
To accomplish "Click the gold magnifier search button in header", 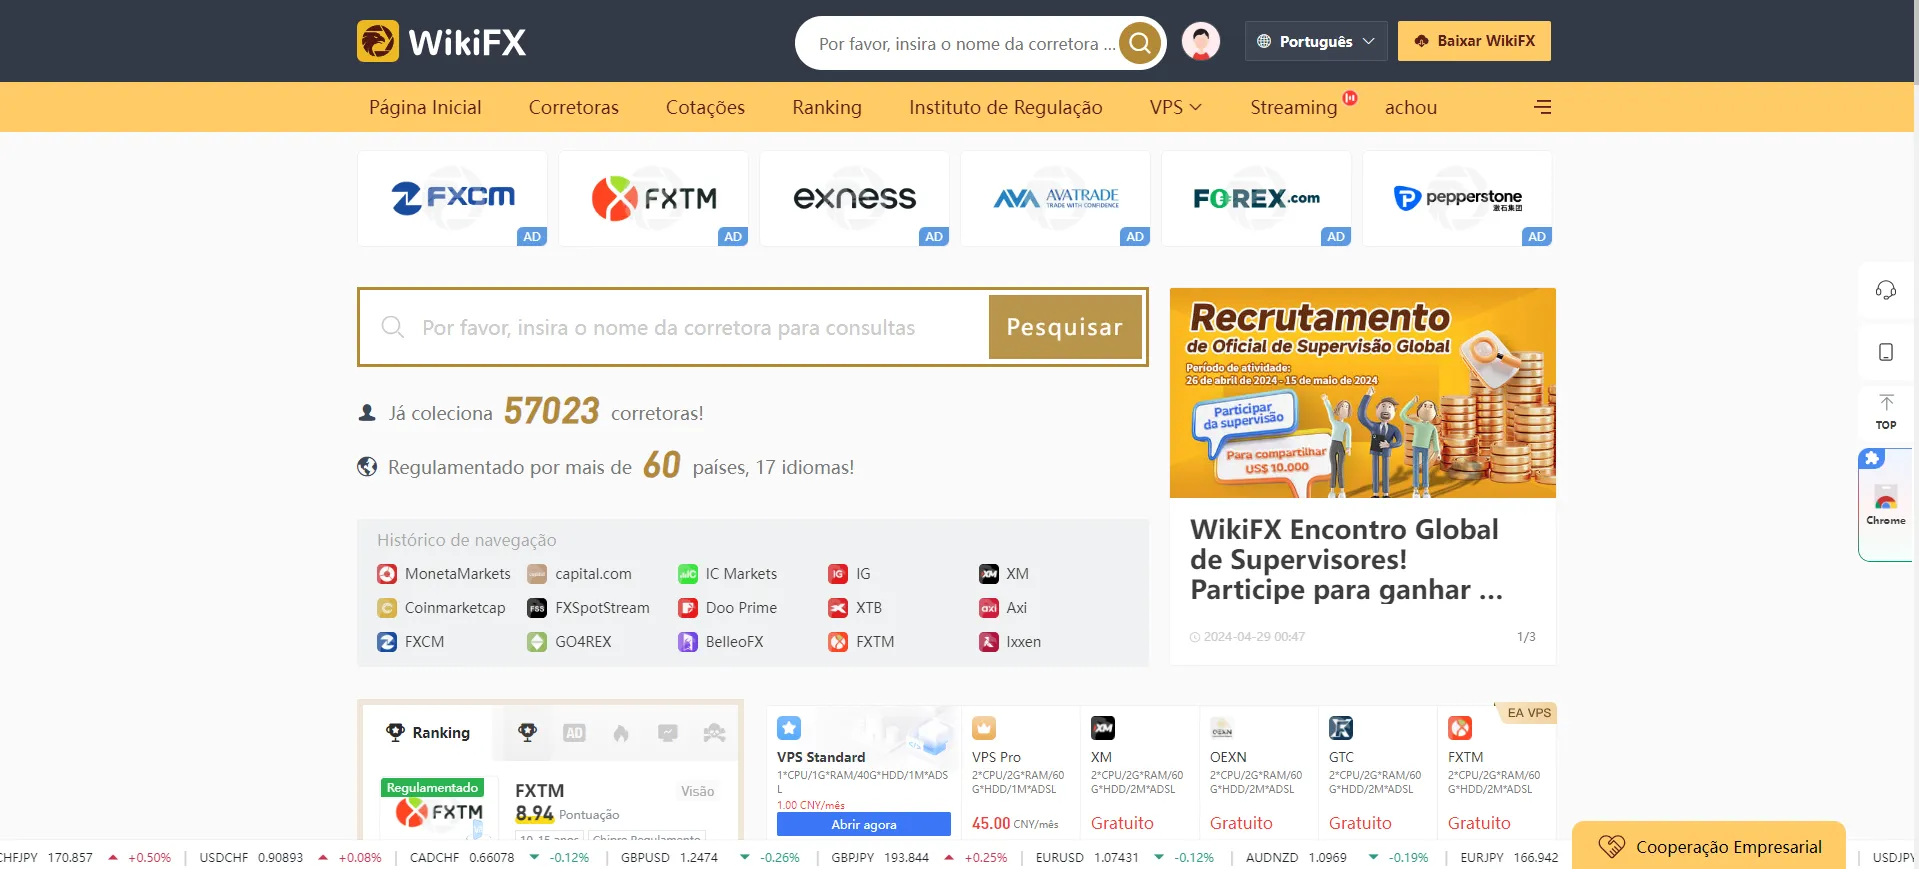I will (1139, 43).
